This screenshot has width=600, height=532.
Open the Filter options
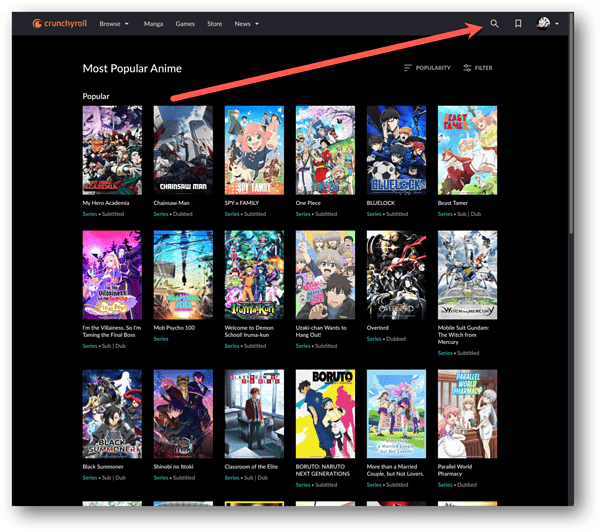478,68
